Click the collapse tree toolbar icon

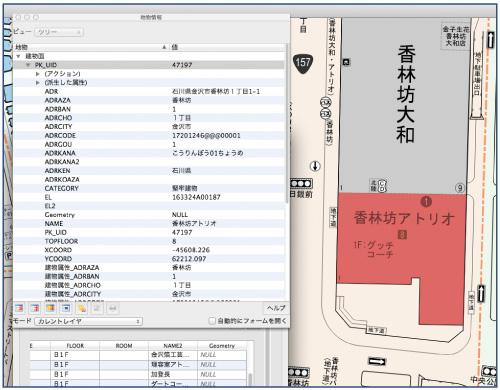coord(35,308)
